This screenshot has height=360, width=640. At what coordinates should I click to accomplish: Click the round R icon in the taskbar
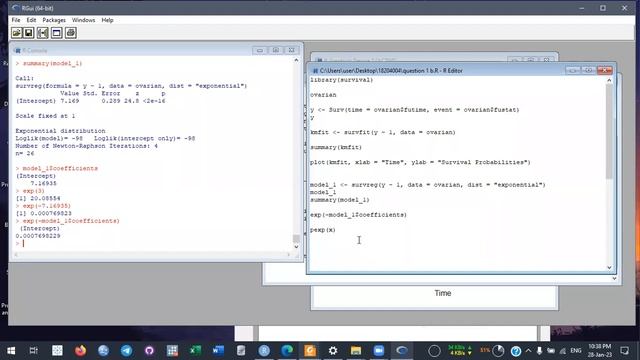[x=264, y=351]
